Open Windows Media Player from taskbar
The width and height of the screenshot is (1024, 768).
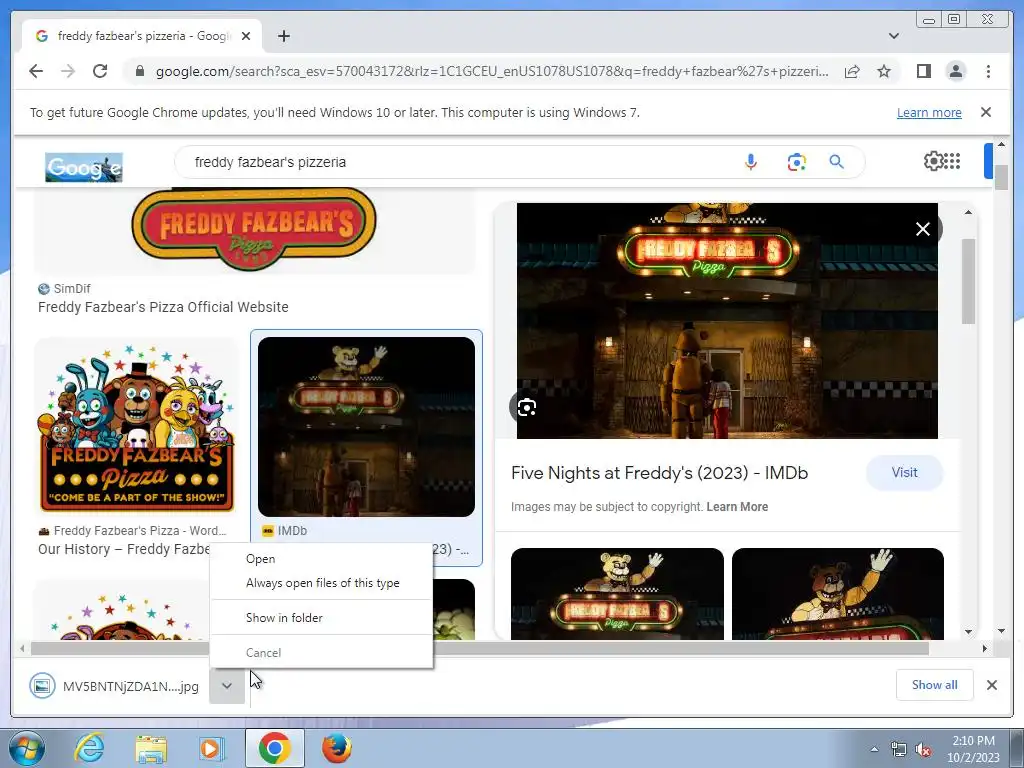(211, 748)
